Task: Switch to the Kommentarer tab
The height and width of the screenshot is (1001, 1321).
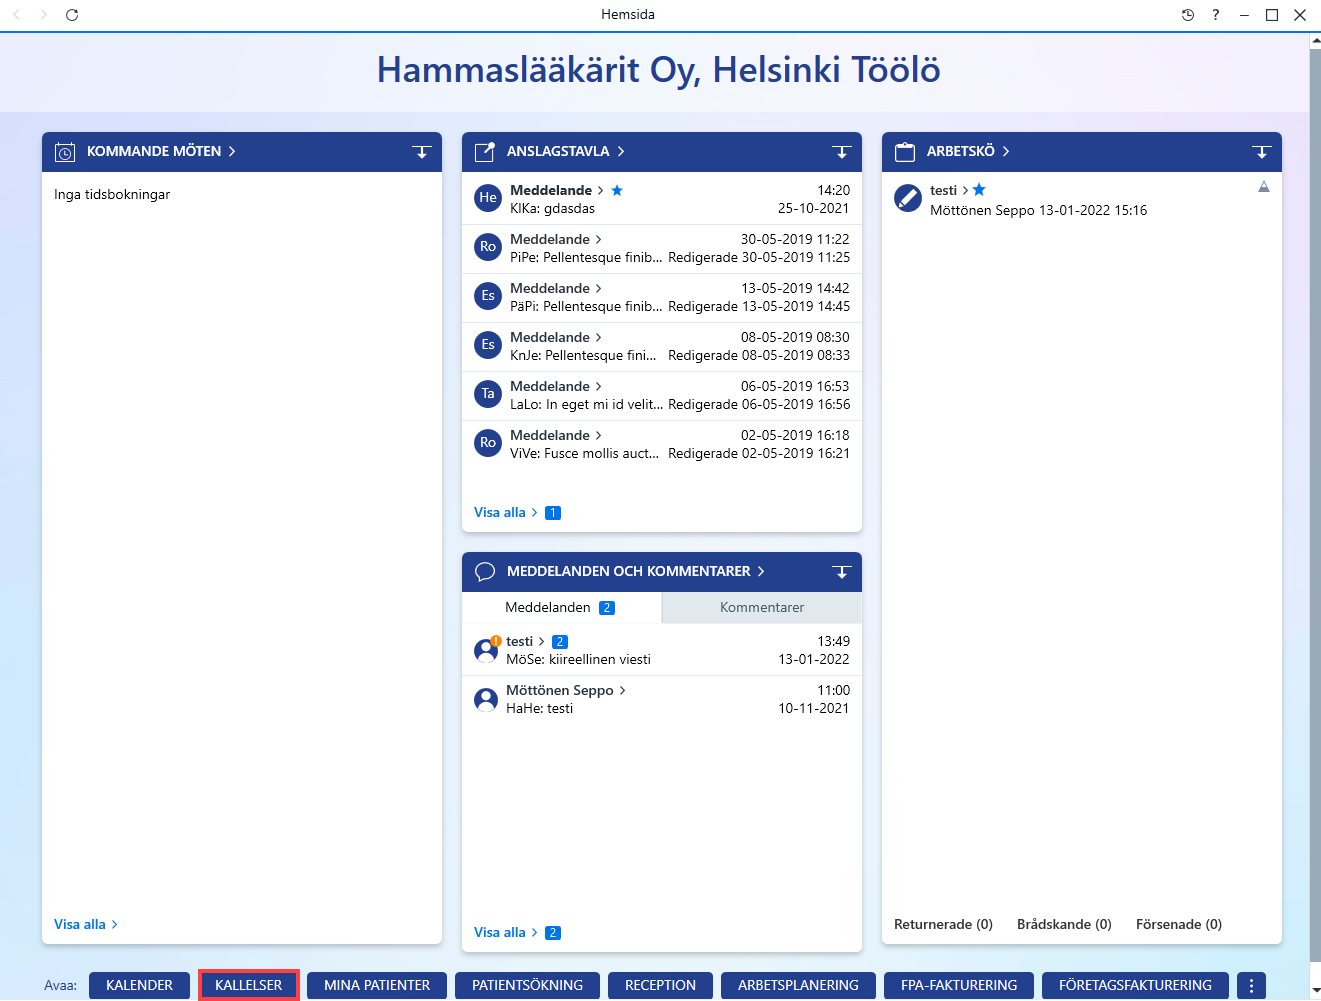Action: coord(762,607)
